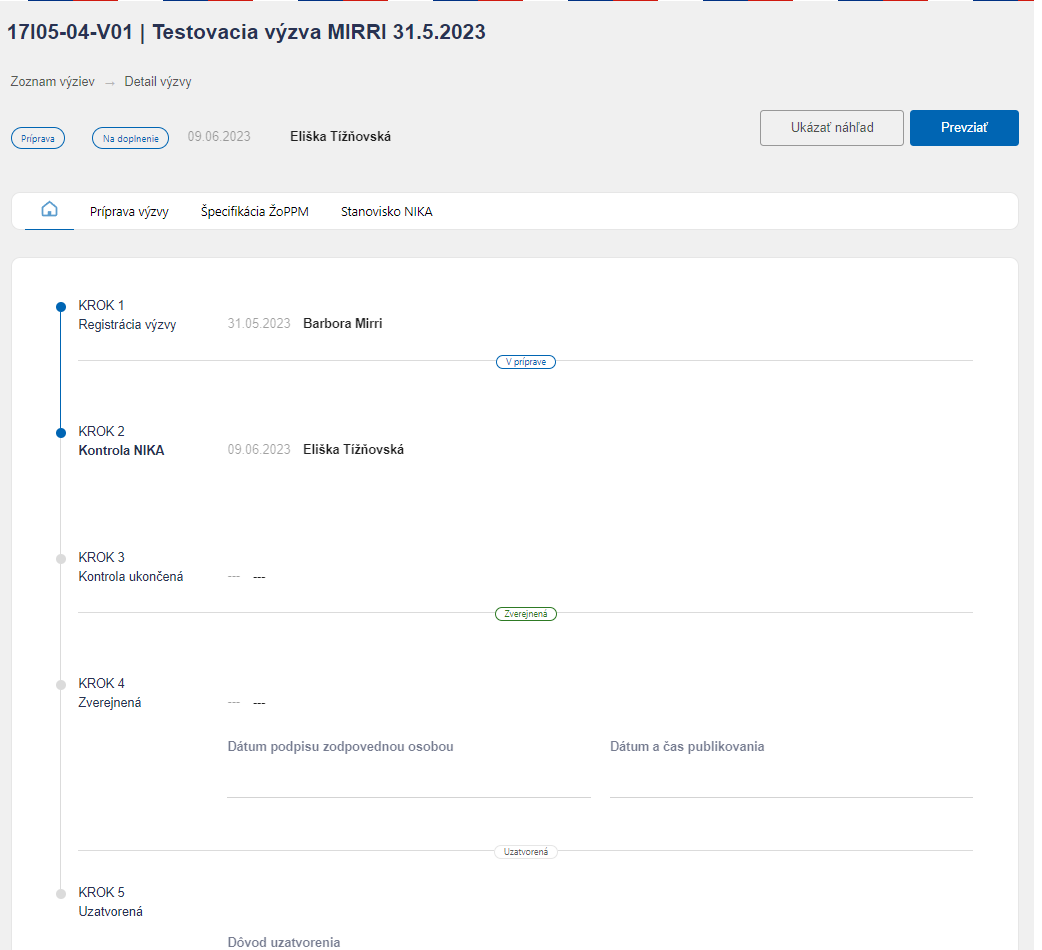Click the Dátum podpisu zodpovednou osobou field
This screenshot has width=1042, height=950.
coord(409,769)
